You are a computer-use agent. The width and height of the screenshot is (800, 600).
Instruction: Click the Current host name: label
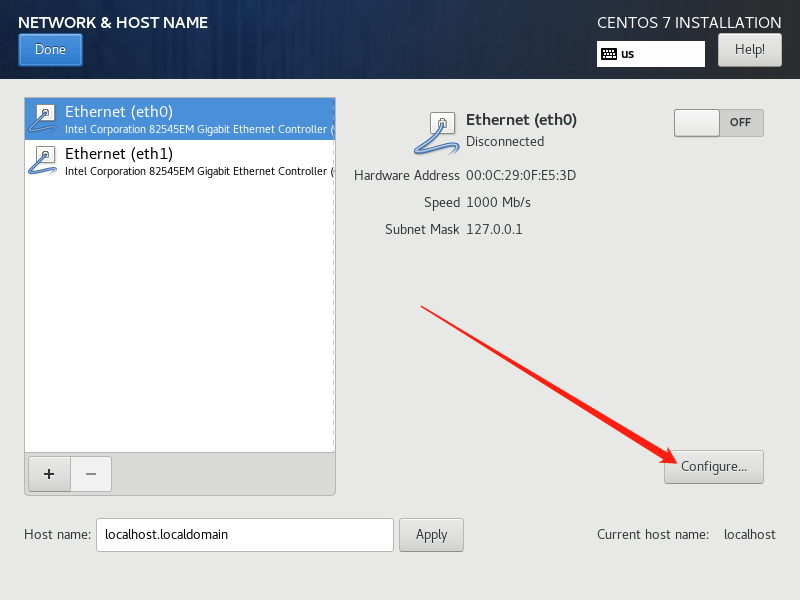click(x=653, y=534)
